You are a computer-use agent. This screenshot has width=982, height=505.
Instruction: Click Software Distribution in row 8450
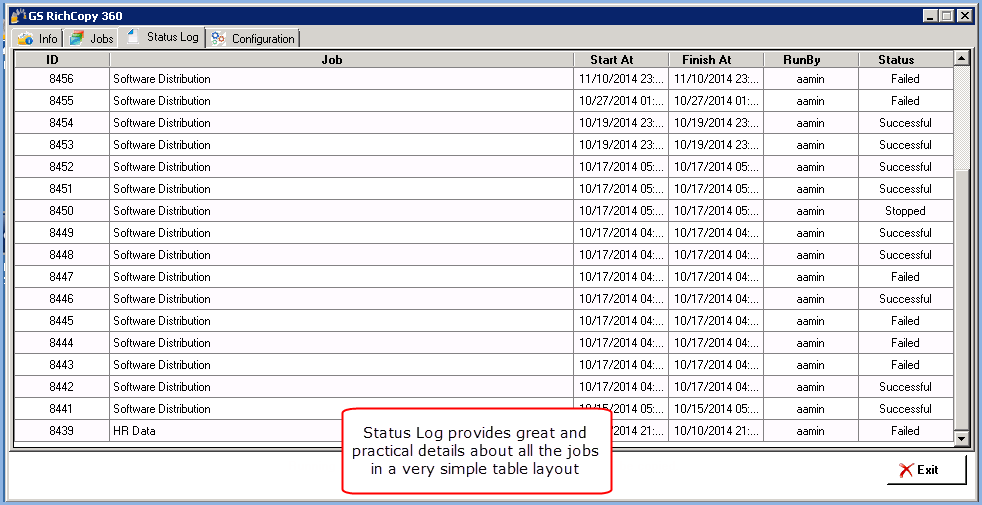click(162, 211)
